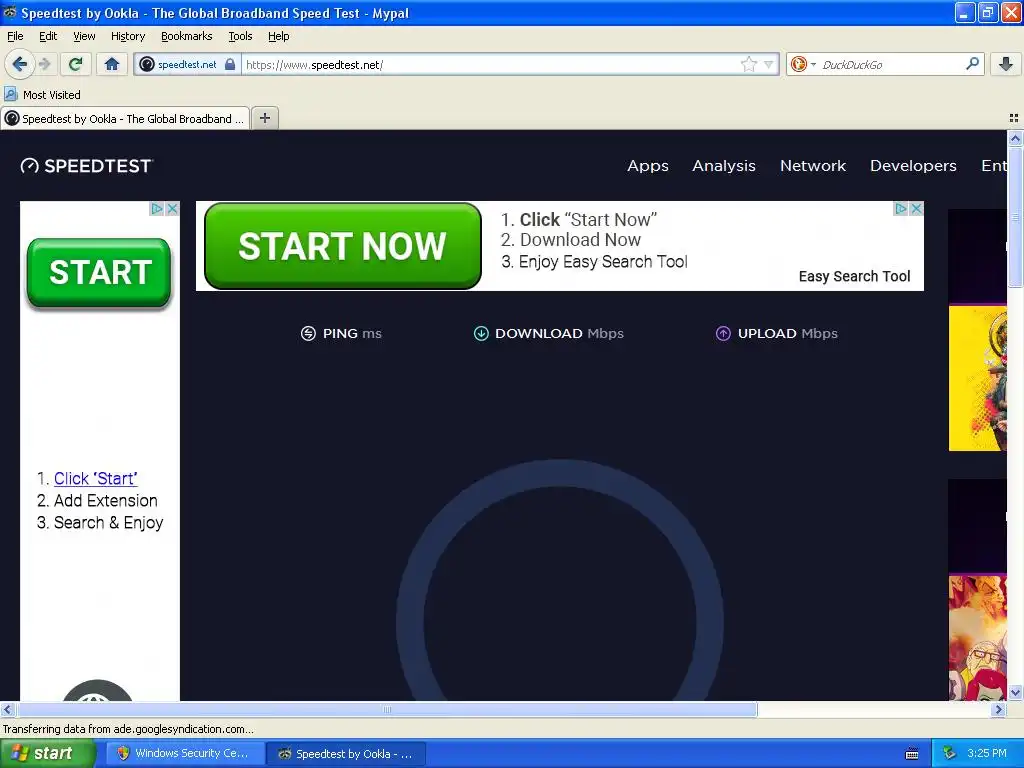Open a new tab with plus button

[x=264, y=118]
